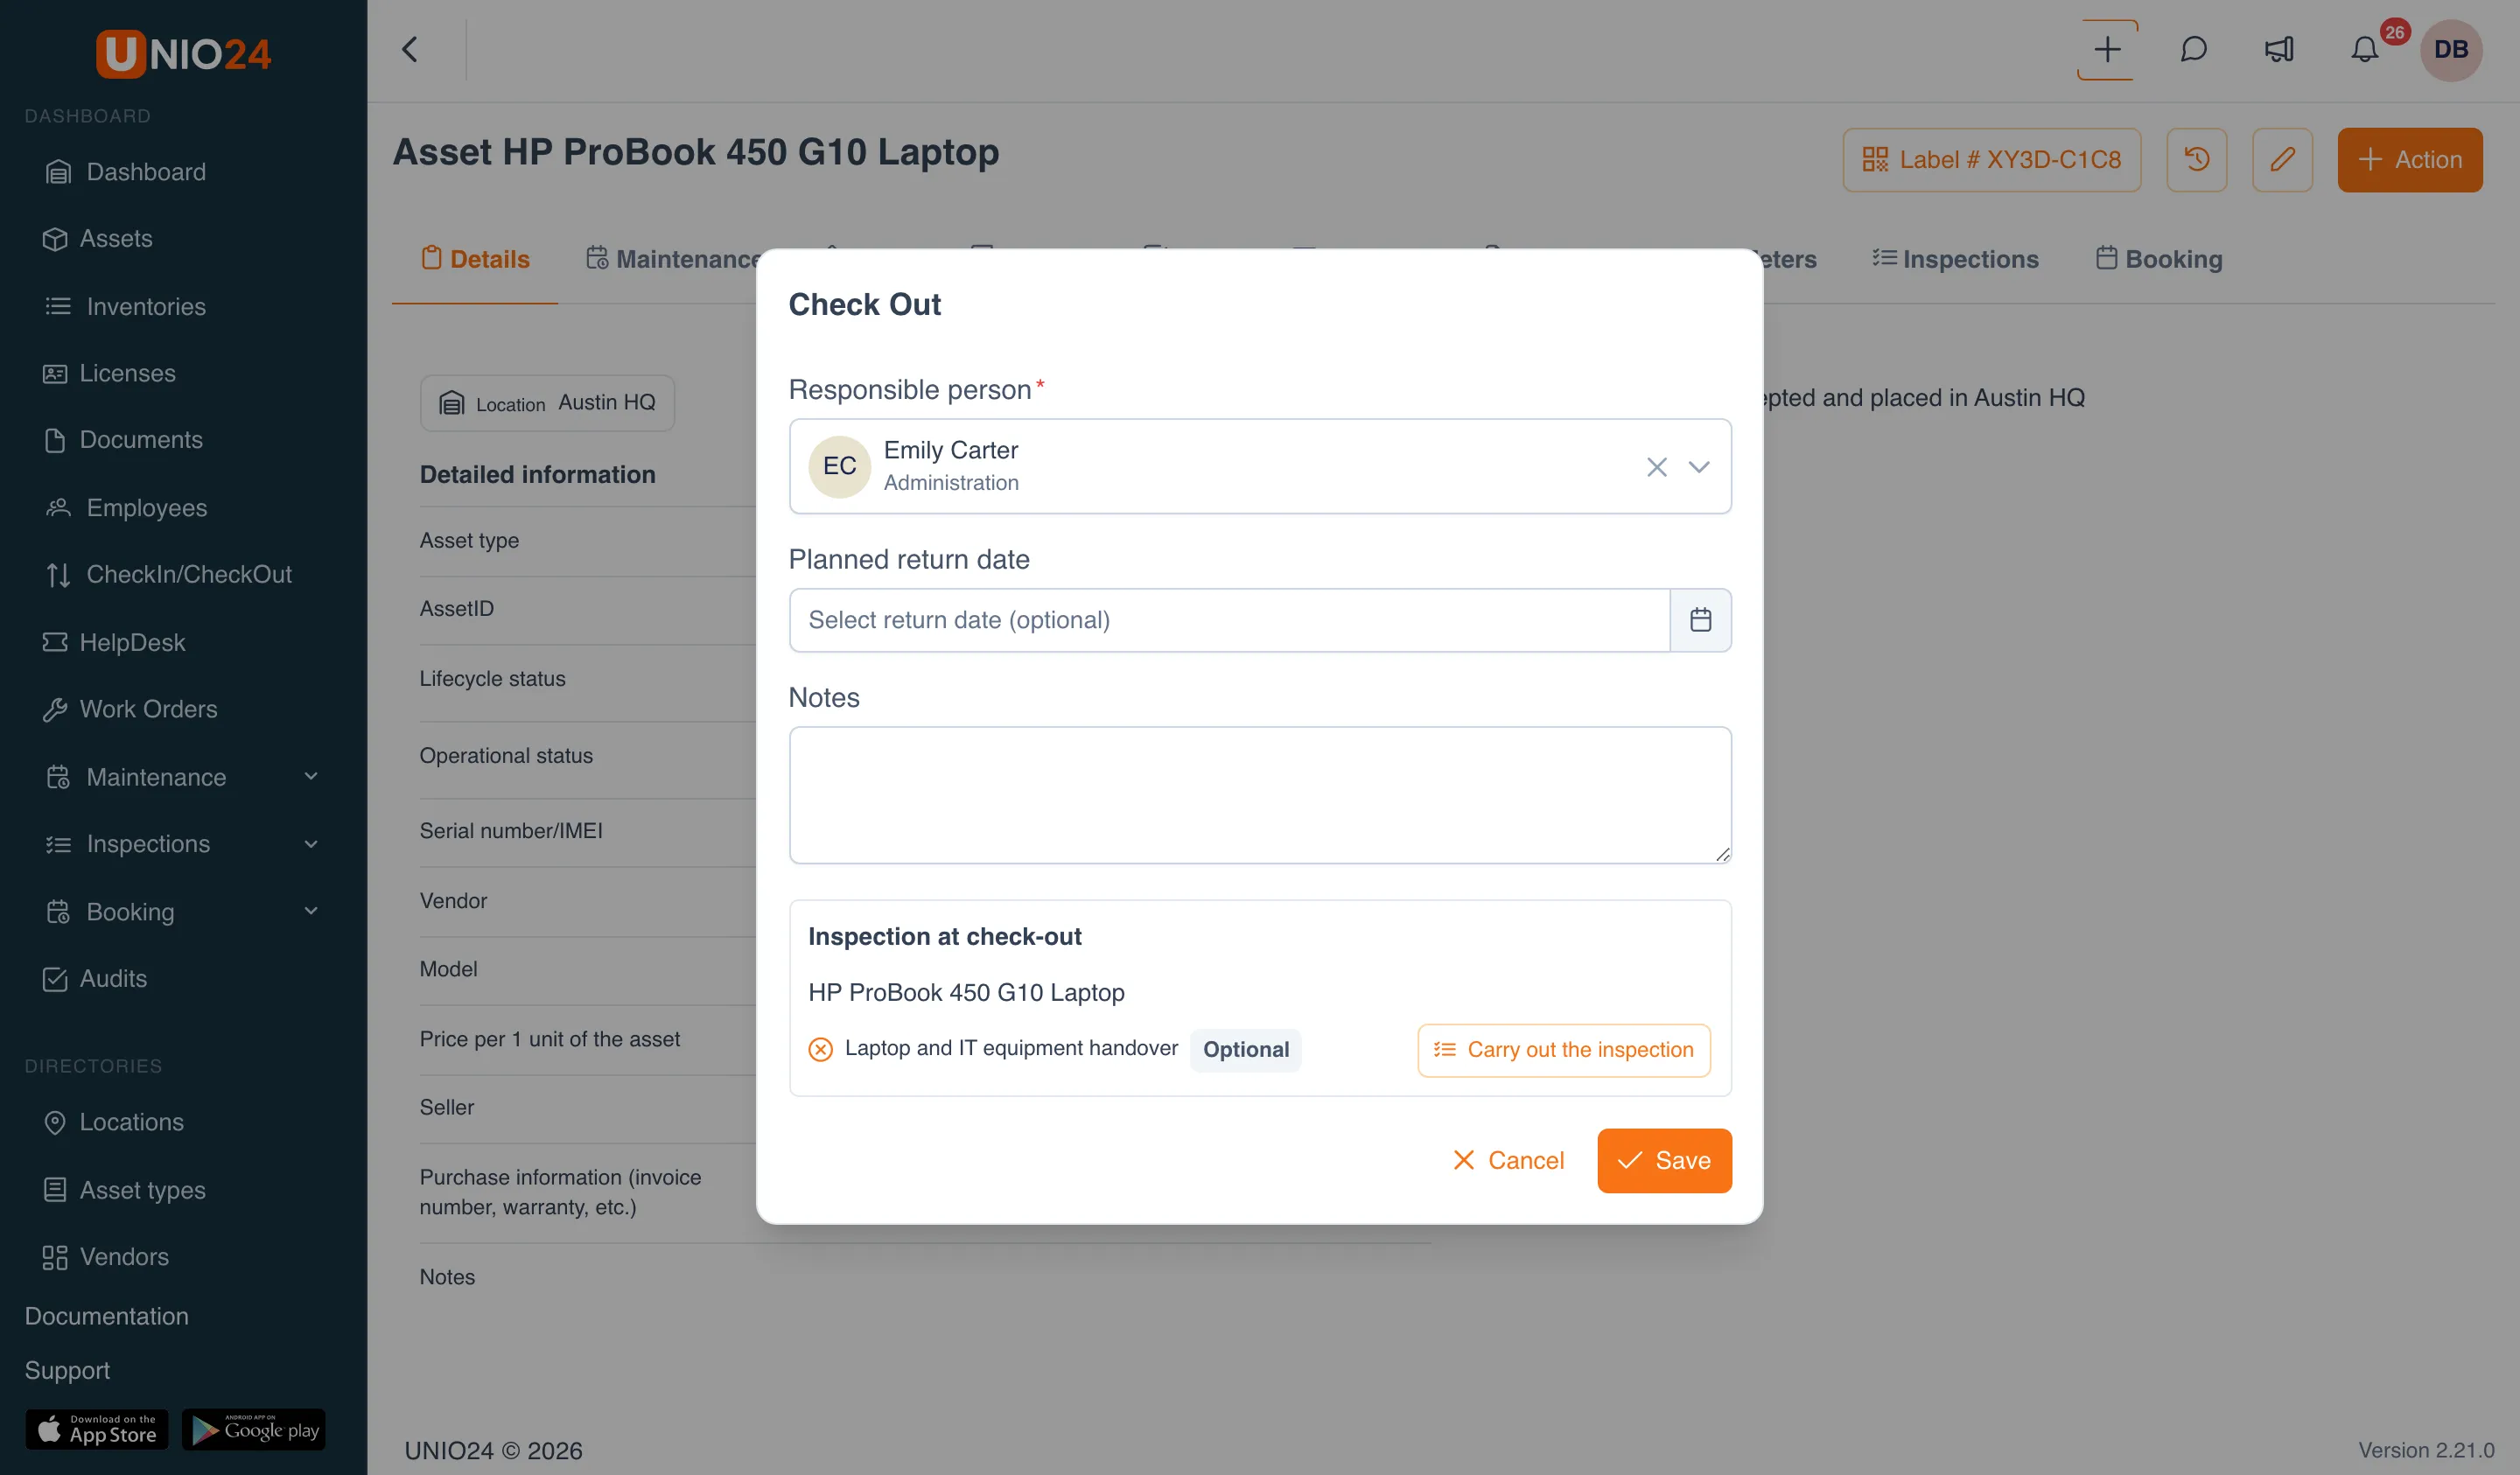Open the calendar date picker icon
The image size is (2520, 1475).
pos(1700,620)
